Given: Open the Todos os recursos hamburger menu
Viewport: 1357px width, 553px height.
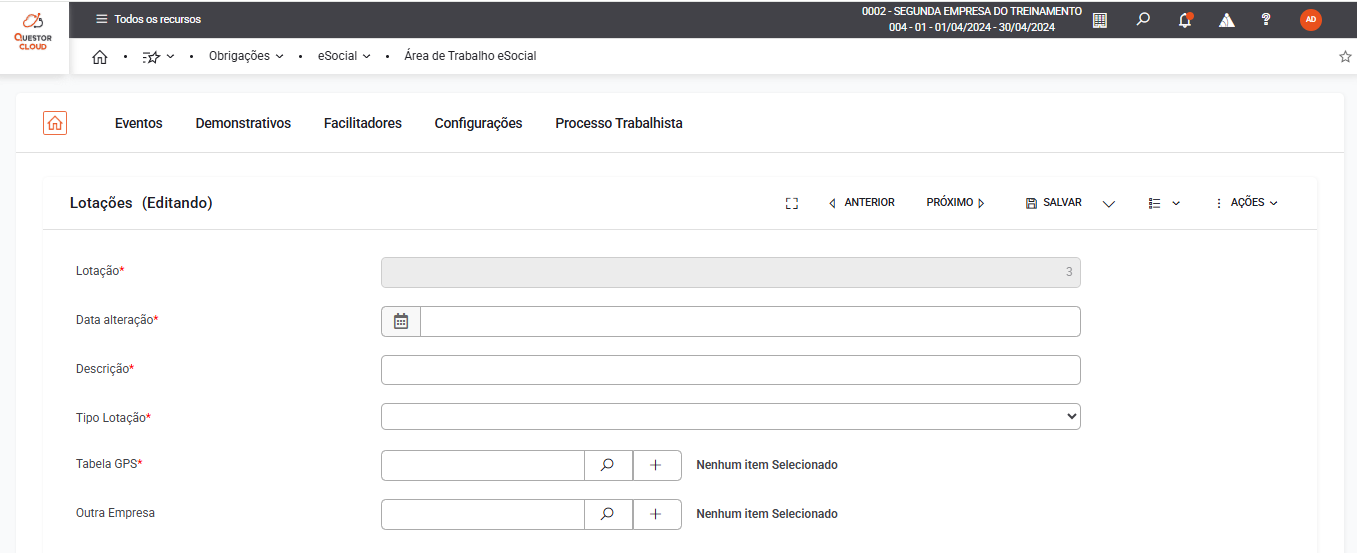Looking at the screenshot, I should (147, 19).
